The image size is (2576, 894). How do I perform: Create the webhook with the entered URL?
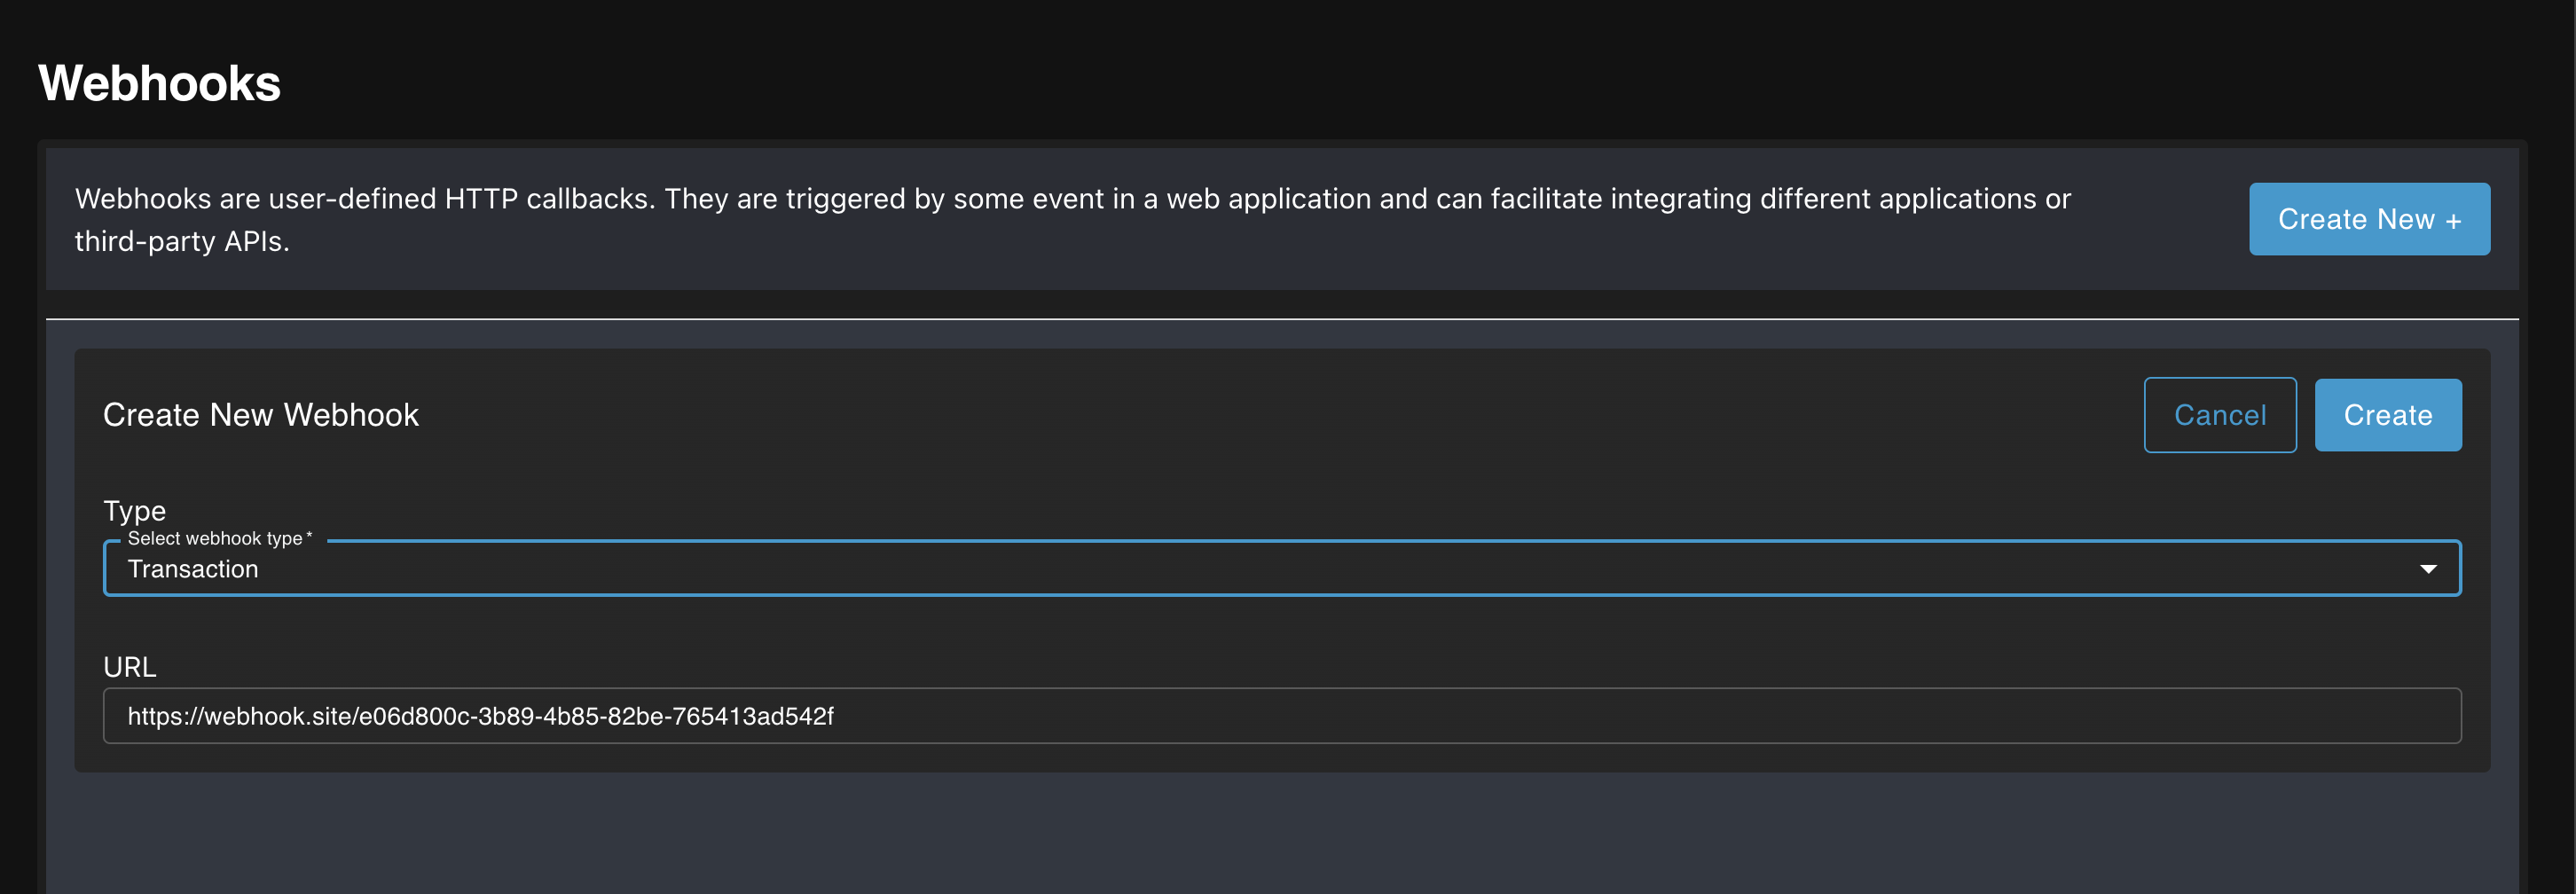click(x=2388, y=414)
